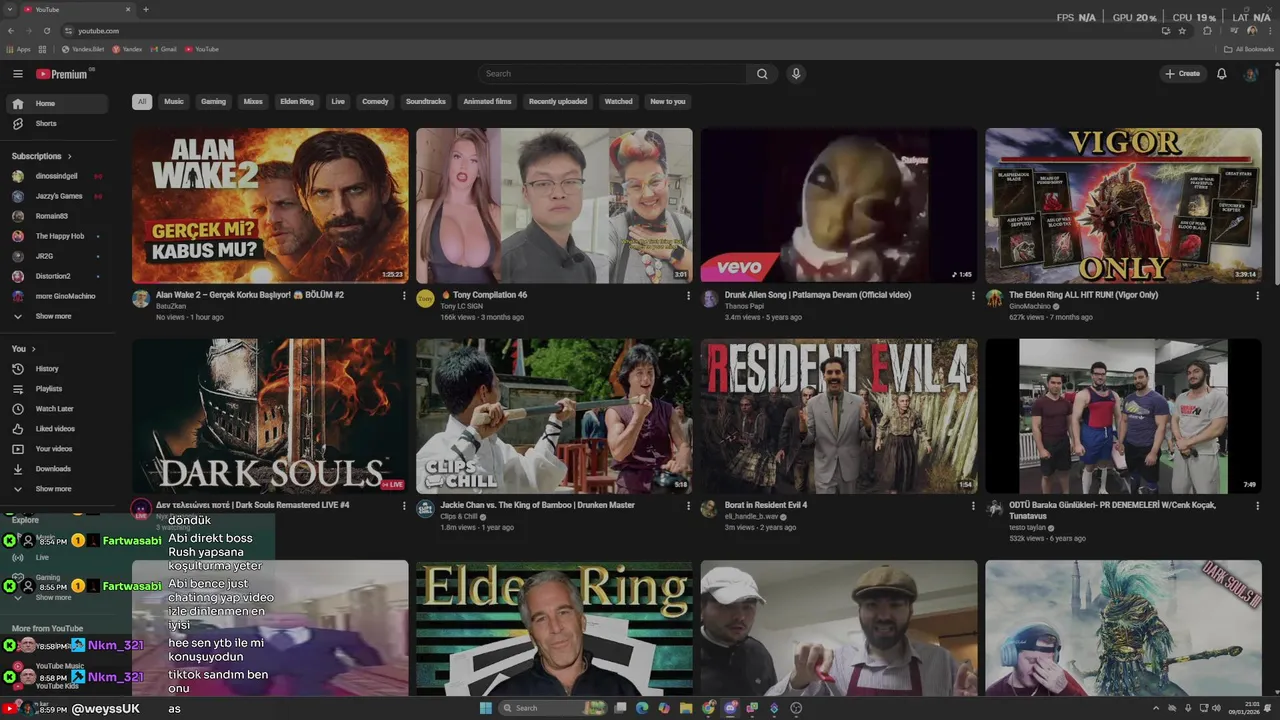Open Playlists in the sidebar
This screenshot has height=720, width=1280.
[57, 389]
